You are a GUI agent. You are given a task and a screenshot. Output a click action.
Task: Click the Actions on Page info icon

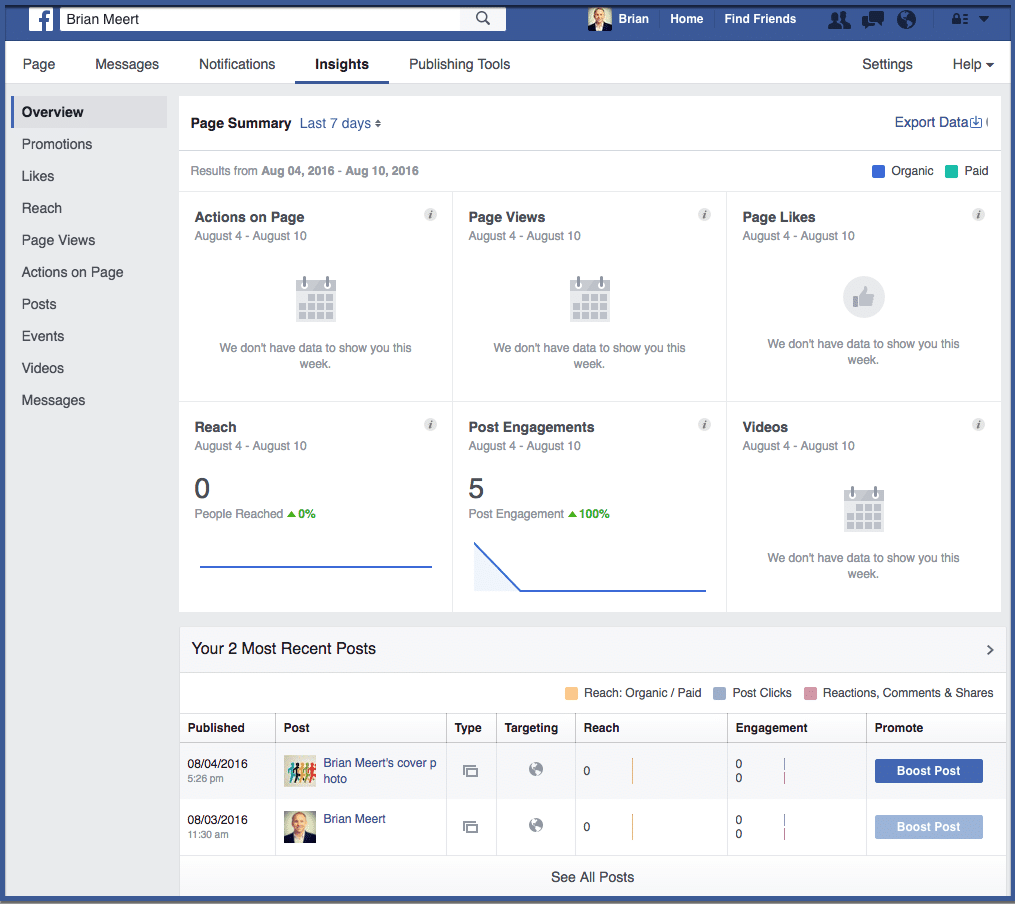[430, 215]
